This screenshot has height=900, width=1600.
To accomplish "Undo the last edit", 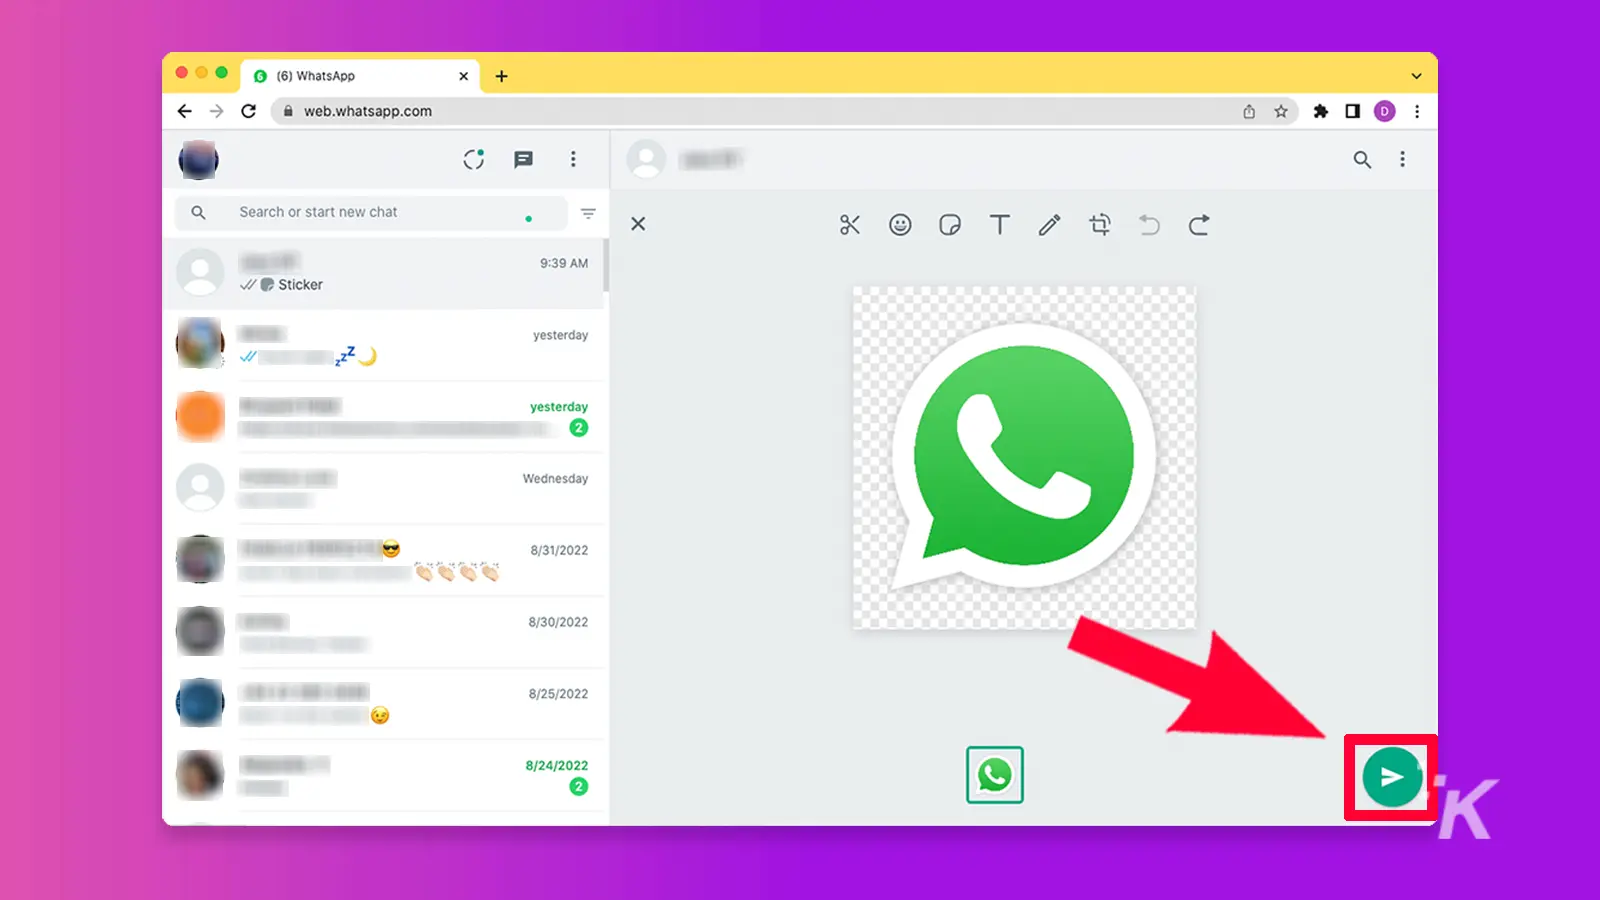I will pyautogui.click(x=1150, y=225).
